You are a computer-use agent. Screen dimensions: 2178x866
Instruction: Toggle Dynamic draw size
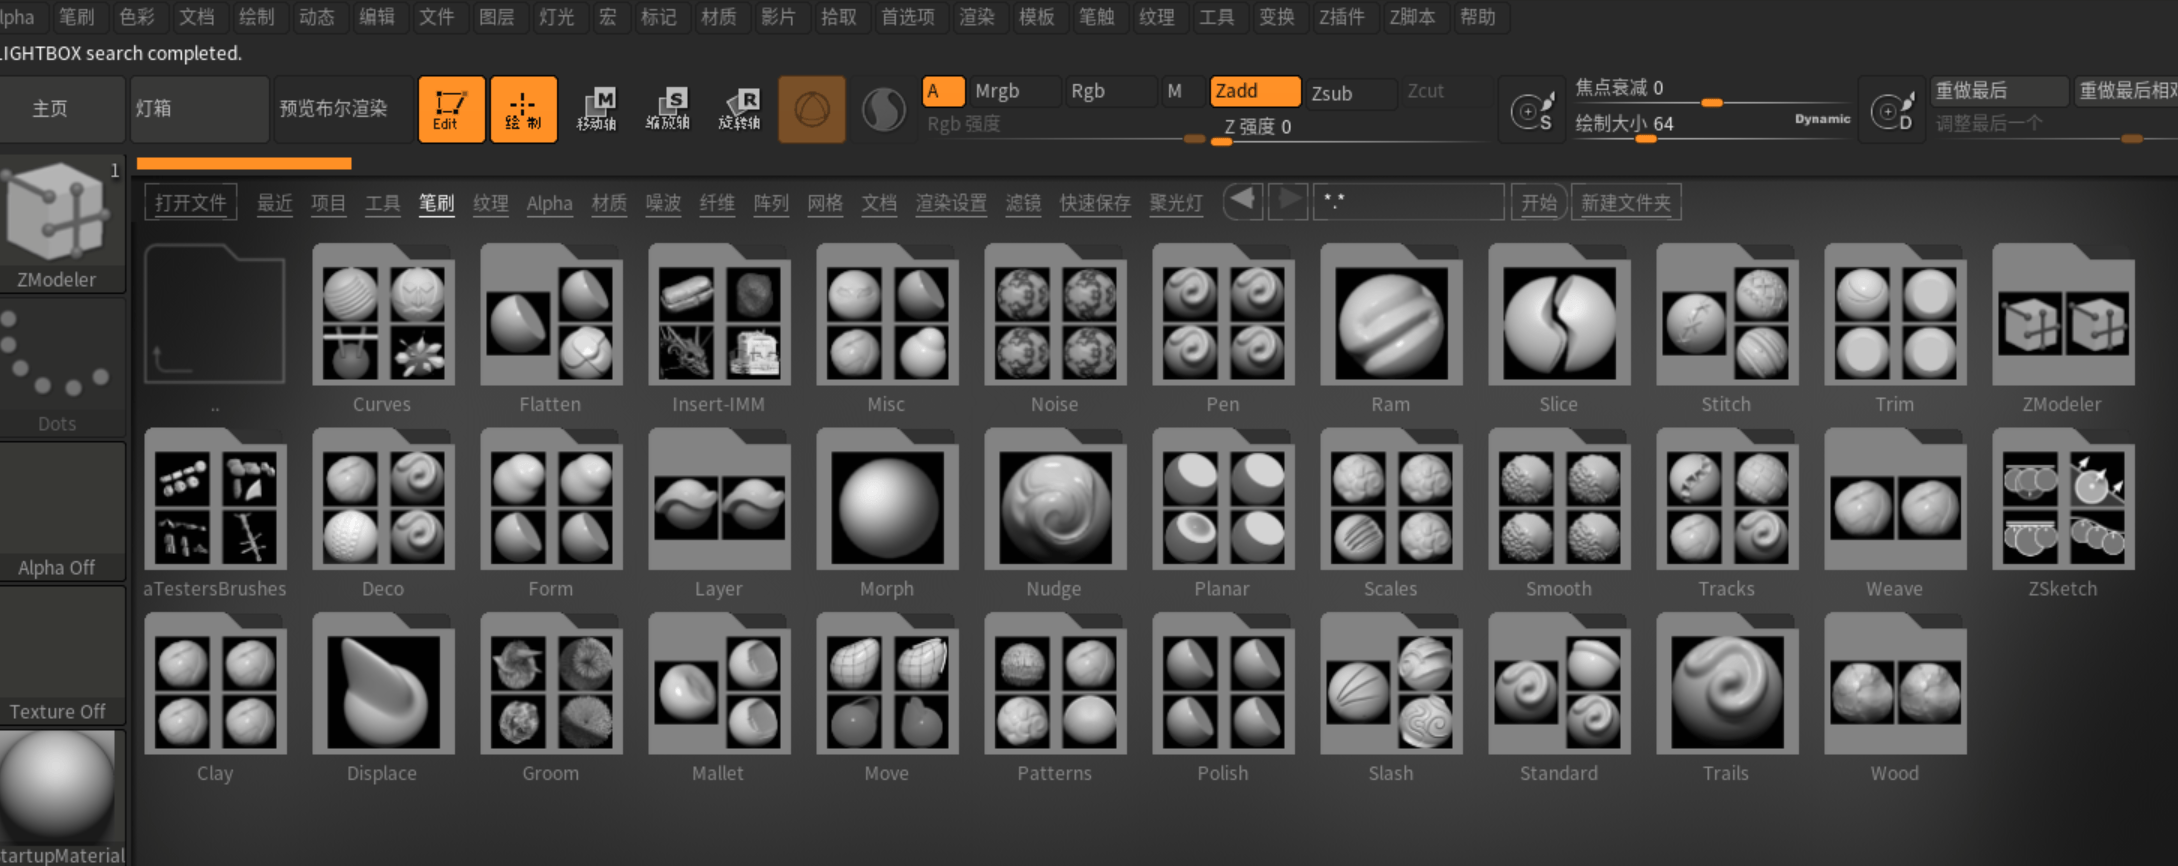[x=1822, y=119]
